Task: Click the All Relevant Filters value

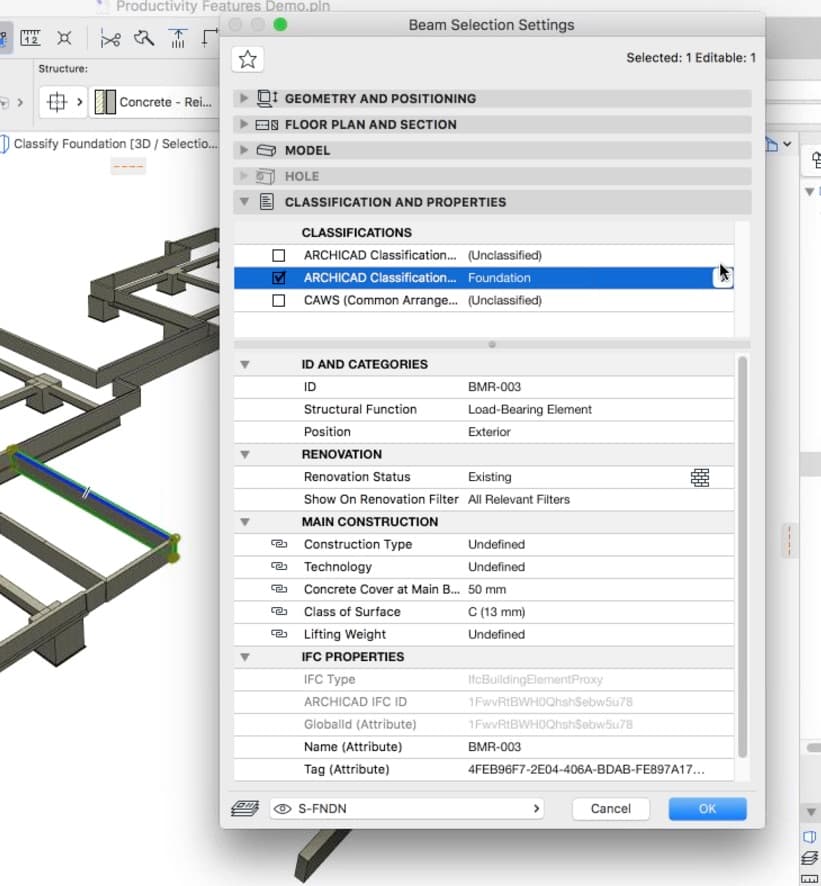Action: tap(519, 500)
